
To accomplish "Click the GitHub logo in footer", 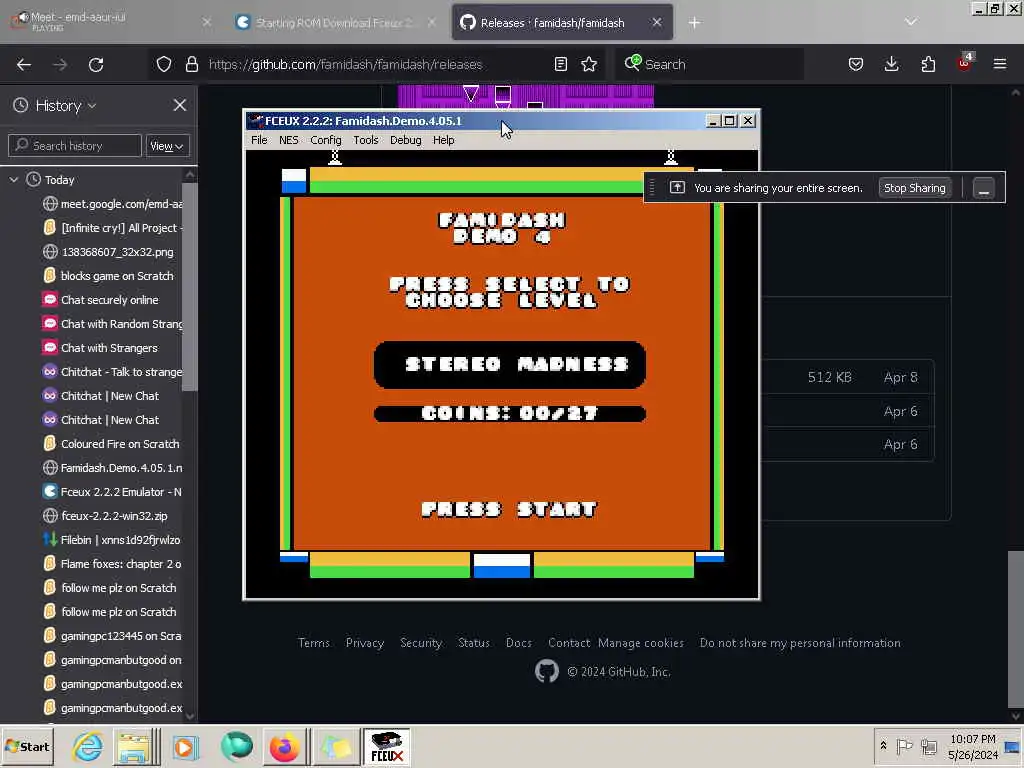I will click(547, 671).
